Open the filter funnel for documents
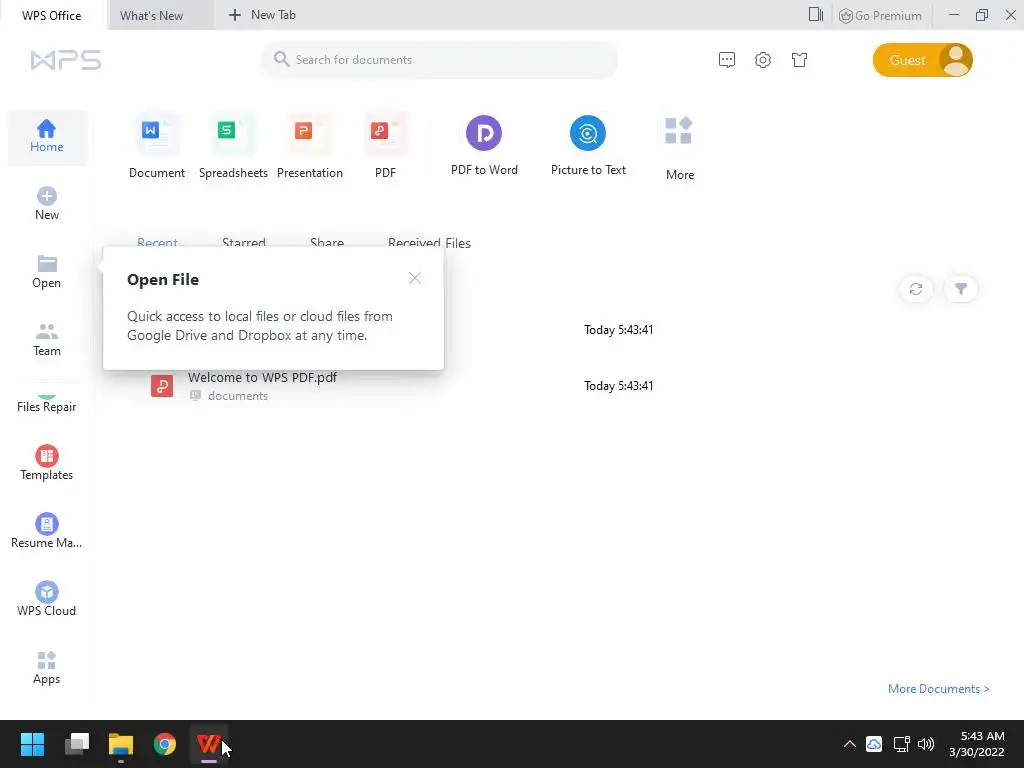Screen dimensions: 1024x768 point(961,289)
